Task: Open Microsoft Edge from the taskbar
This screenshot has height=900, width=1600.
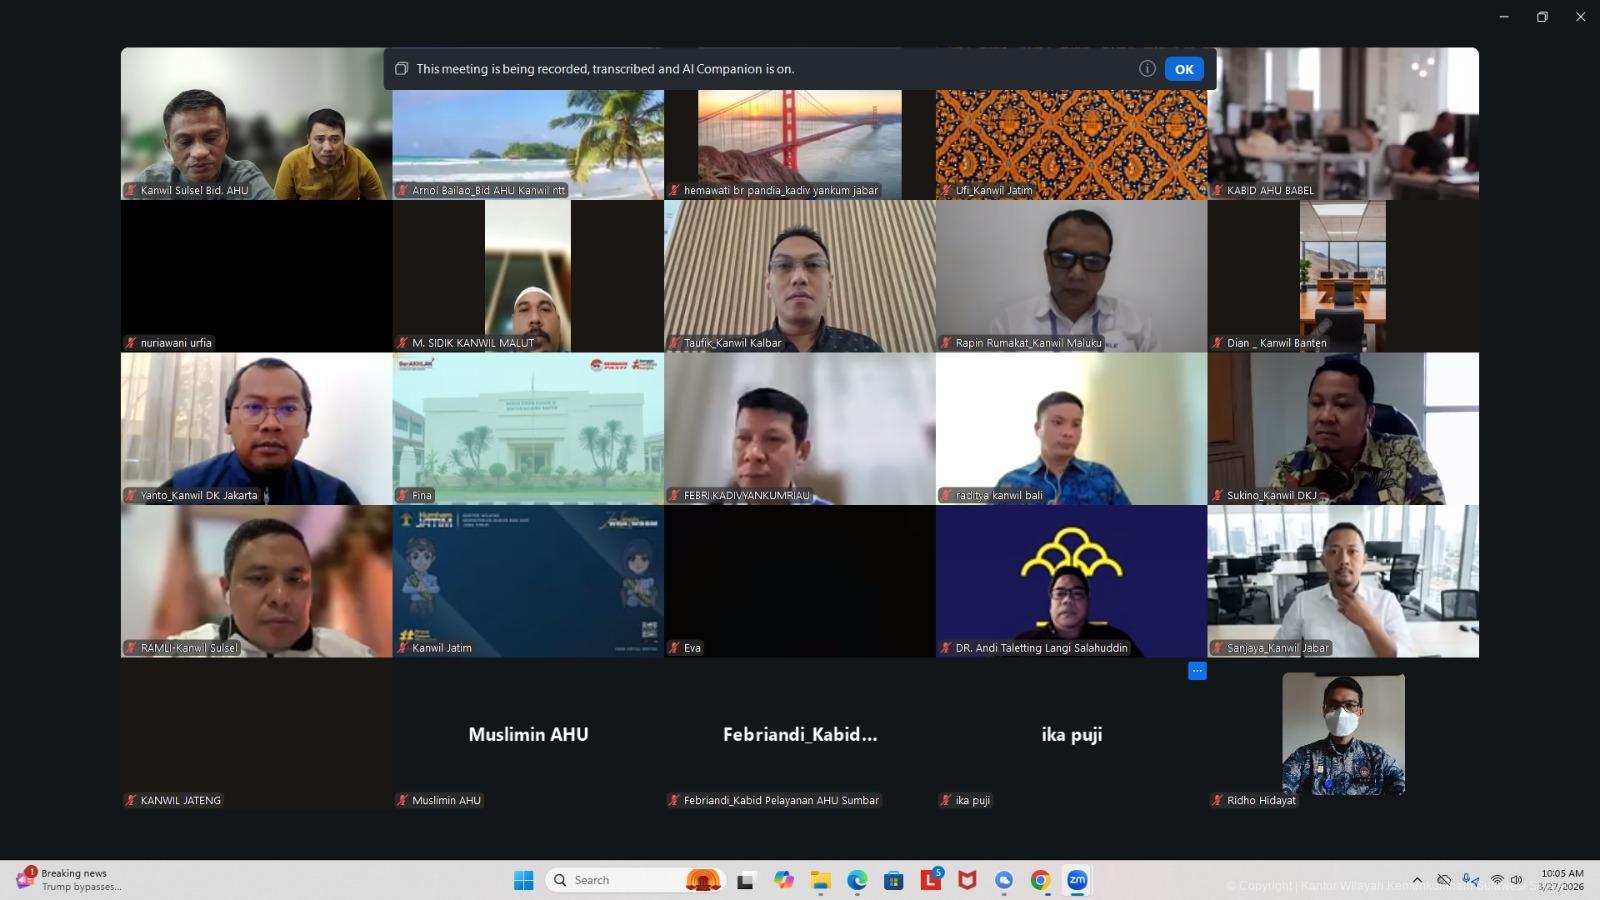Action: [x=856, y=880]
